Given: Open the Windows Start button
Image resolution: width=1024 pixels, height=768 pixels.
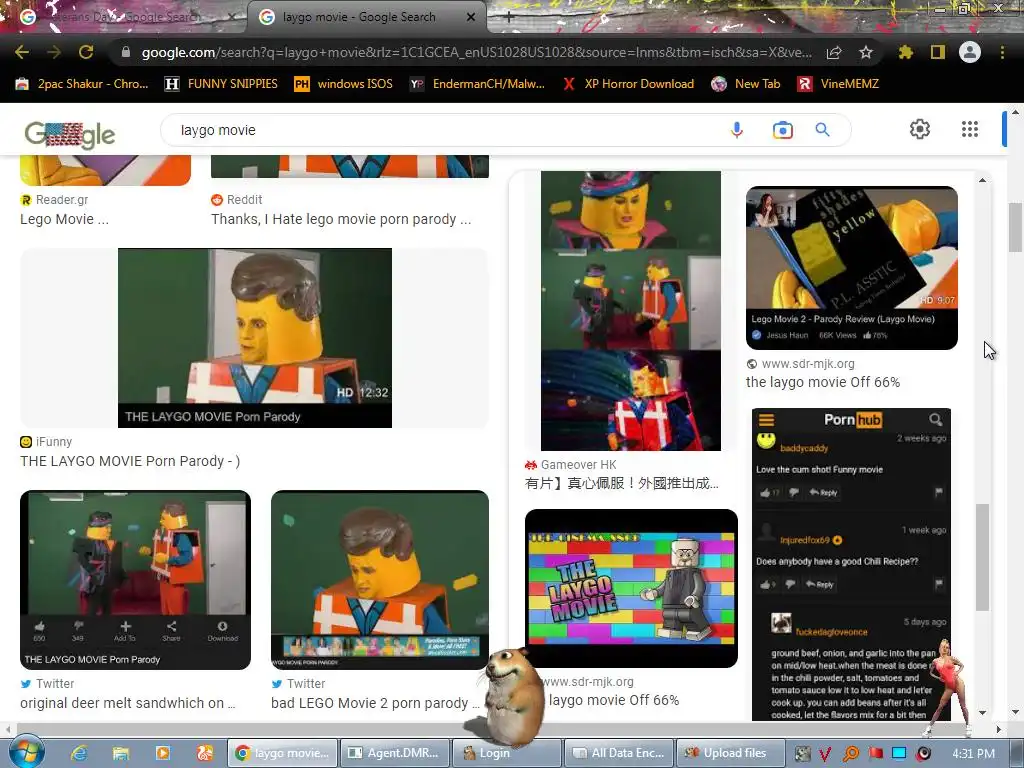Looking at the screenshot, I should point(25,752).
